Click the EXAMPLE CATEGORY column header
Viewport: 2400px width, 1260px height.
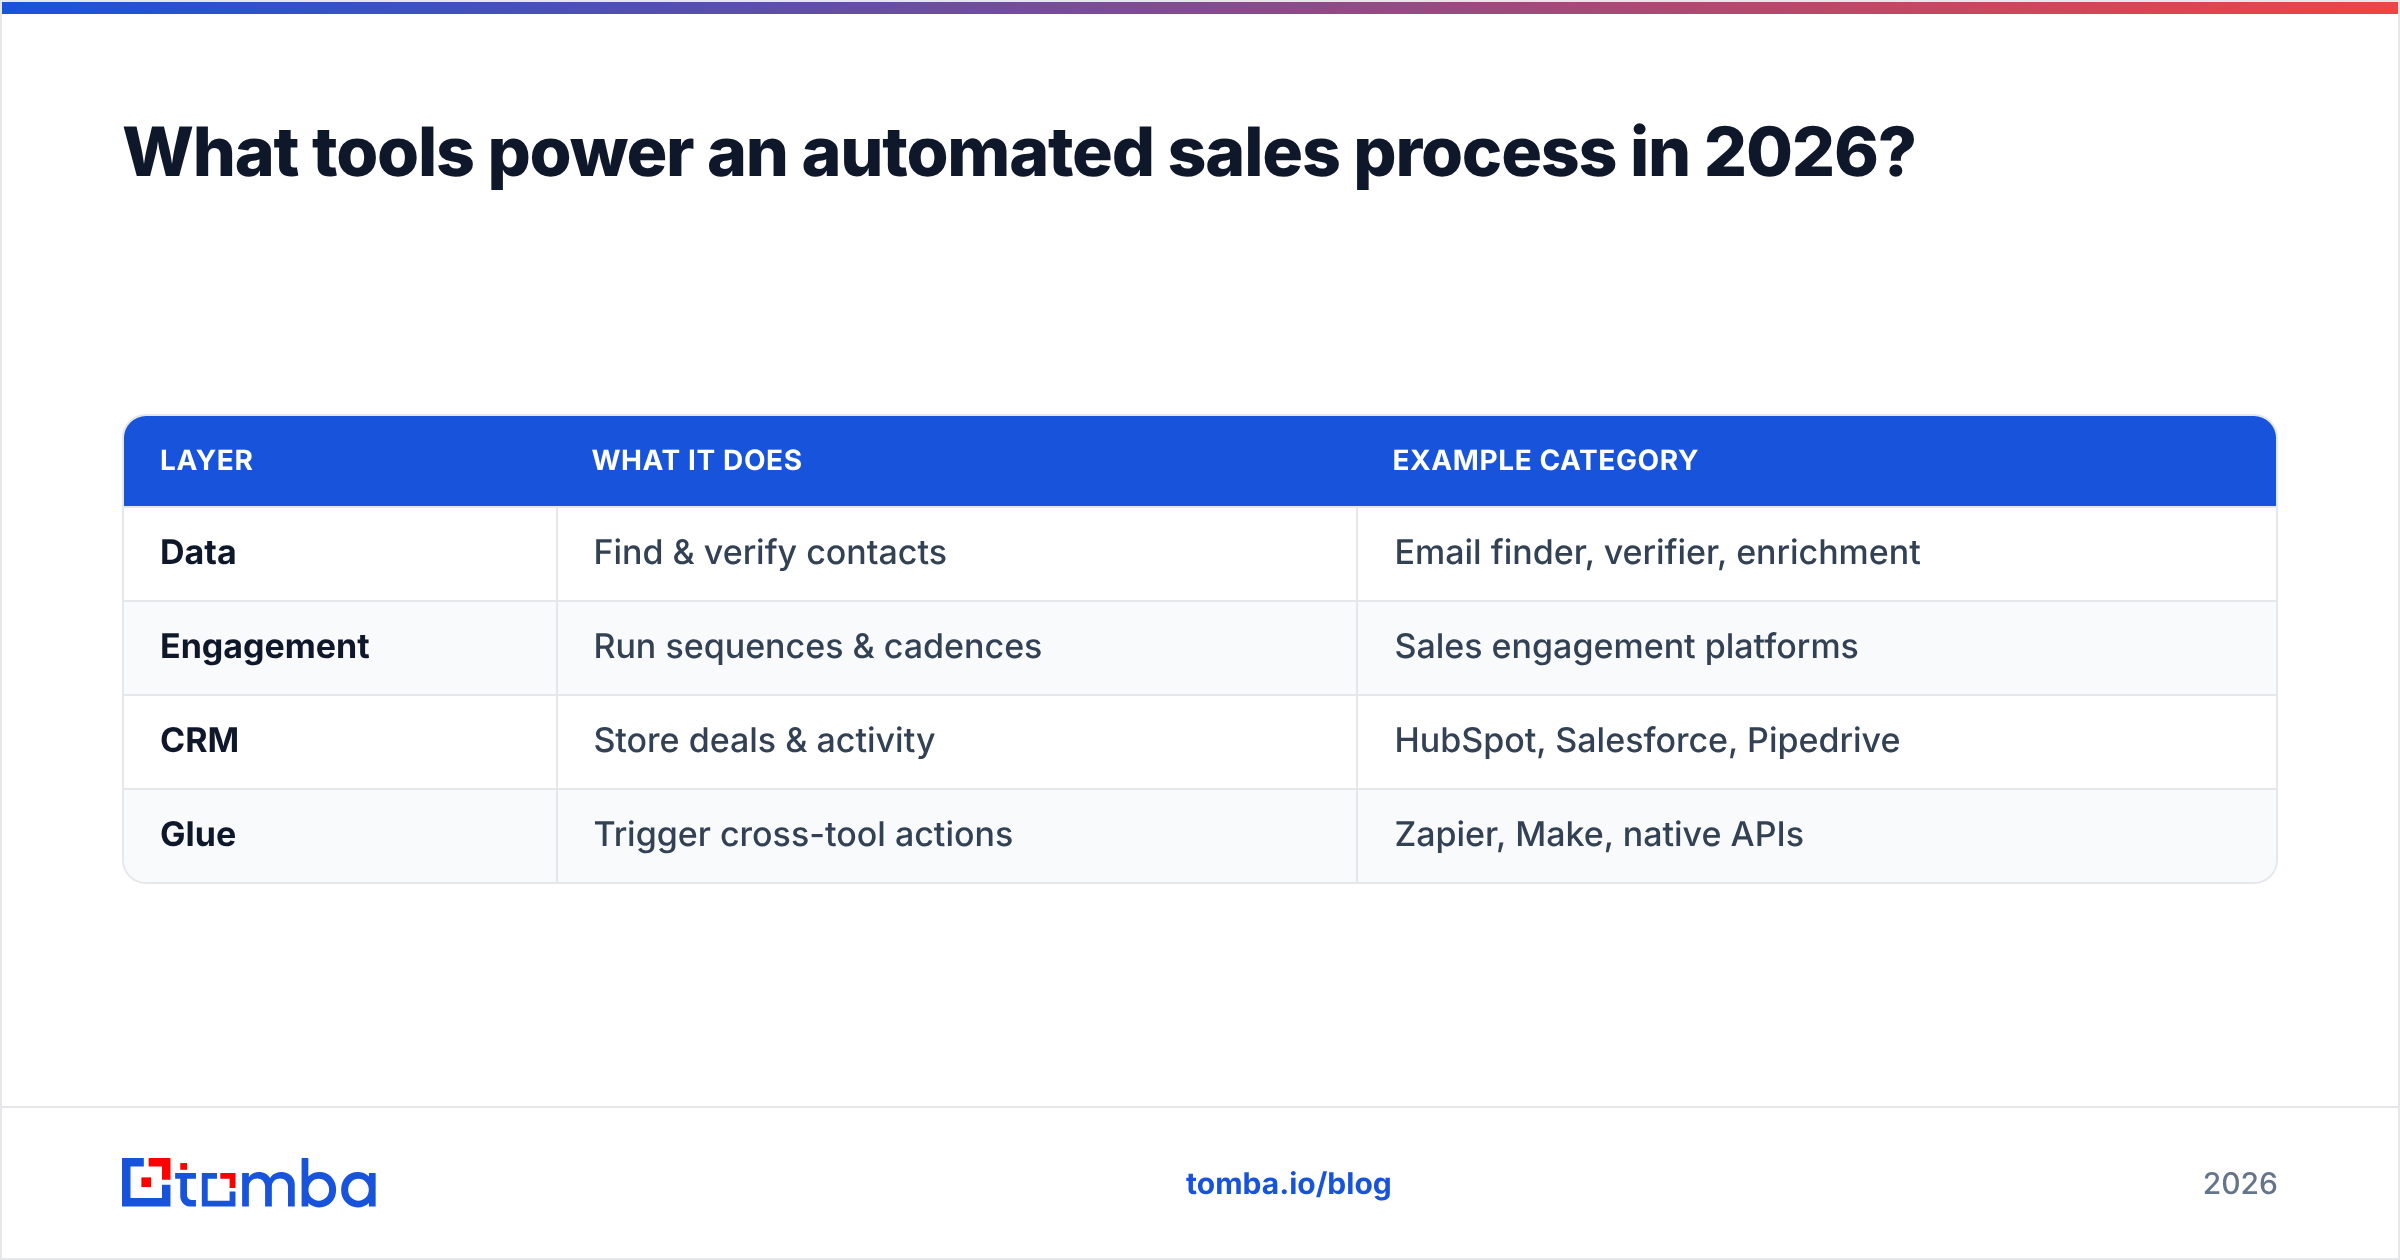pos(1817,461)
